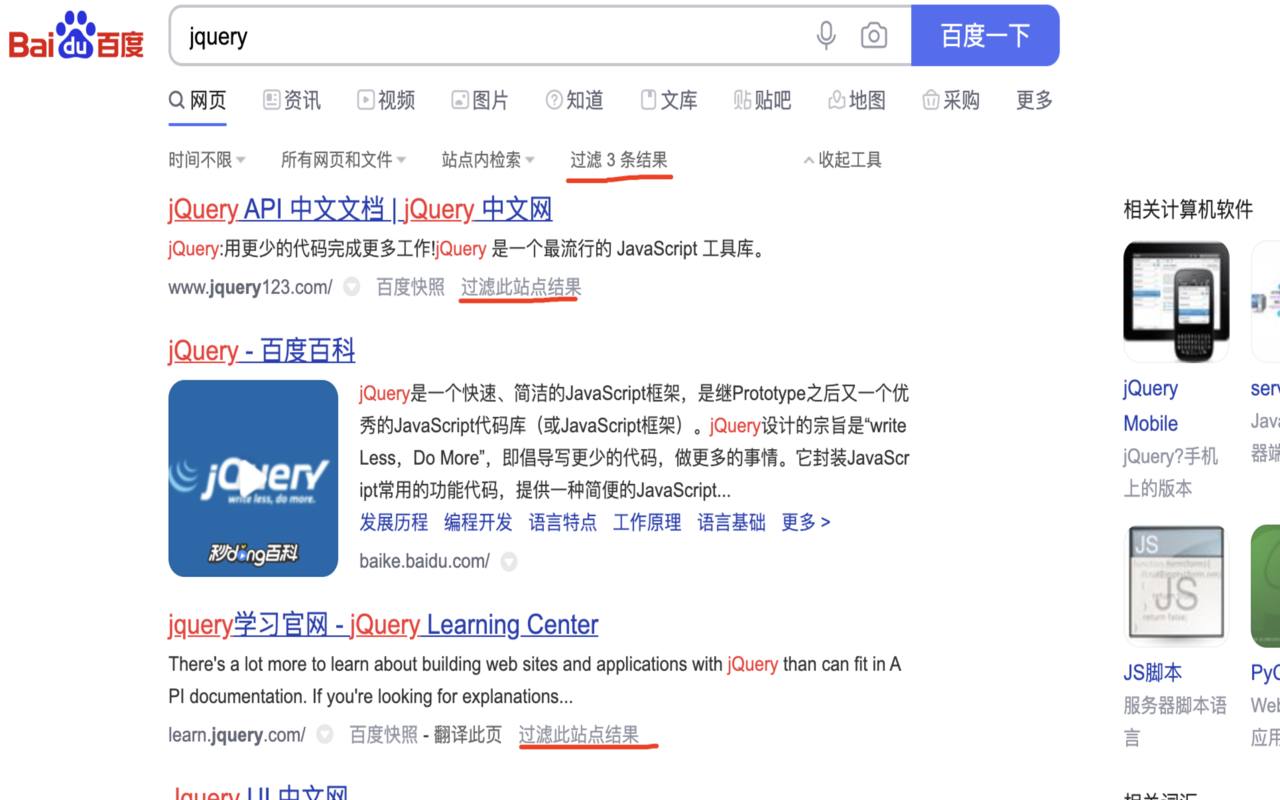
Task: Expand arrow next to www.jquery123.com
Action: pyautogui.click(x=352, y=288)
